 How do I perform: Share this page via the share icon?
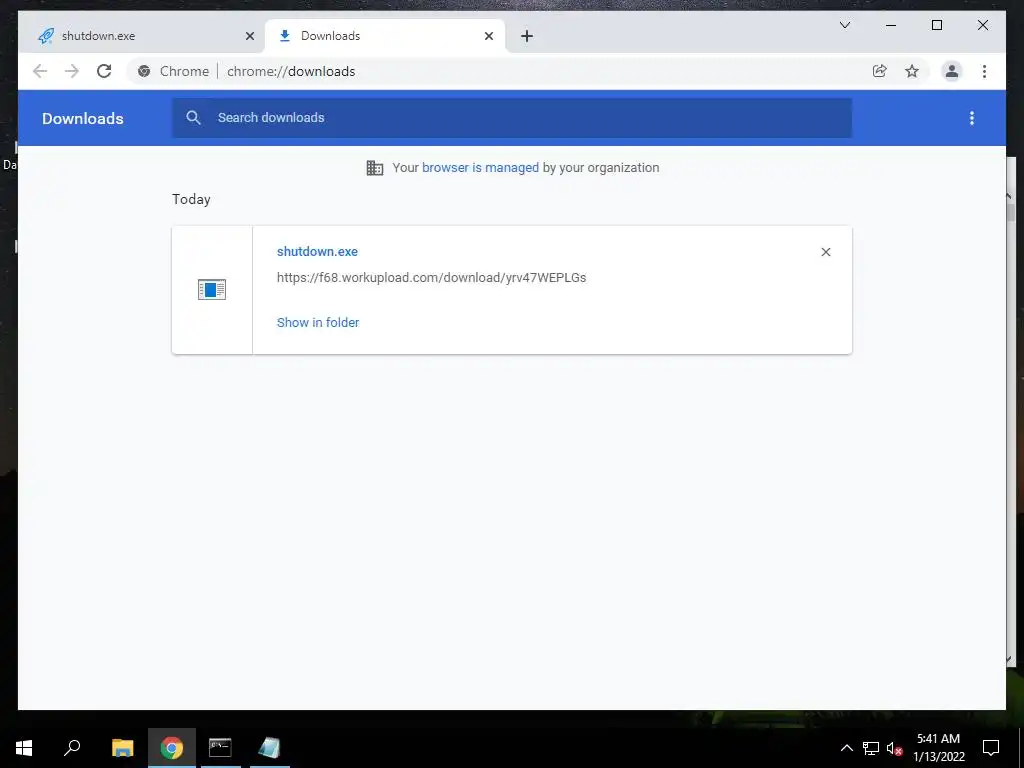(880, 71)
